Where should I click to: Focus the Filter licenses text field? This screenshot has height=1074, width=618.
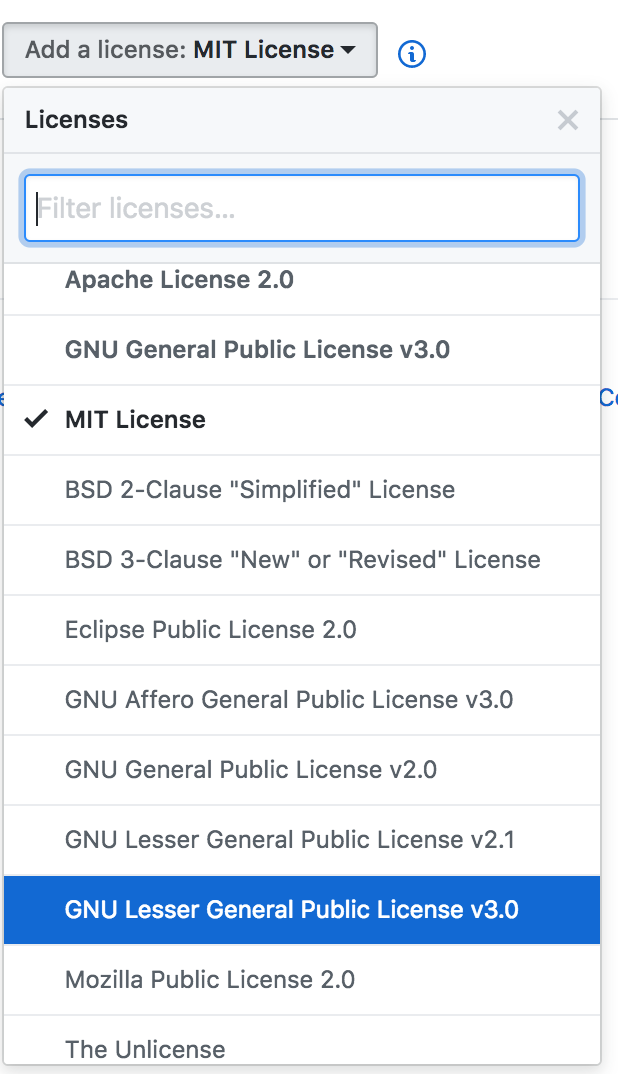(302, 208)
